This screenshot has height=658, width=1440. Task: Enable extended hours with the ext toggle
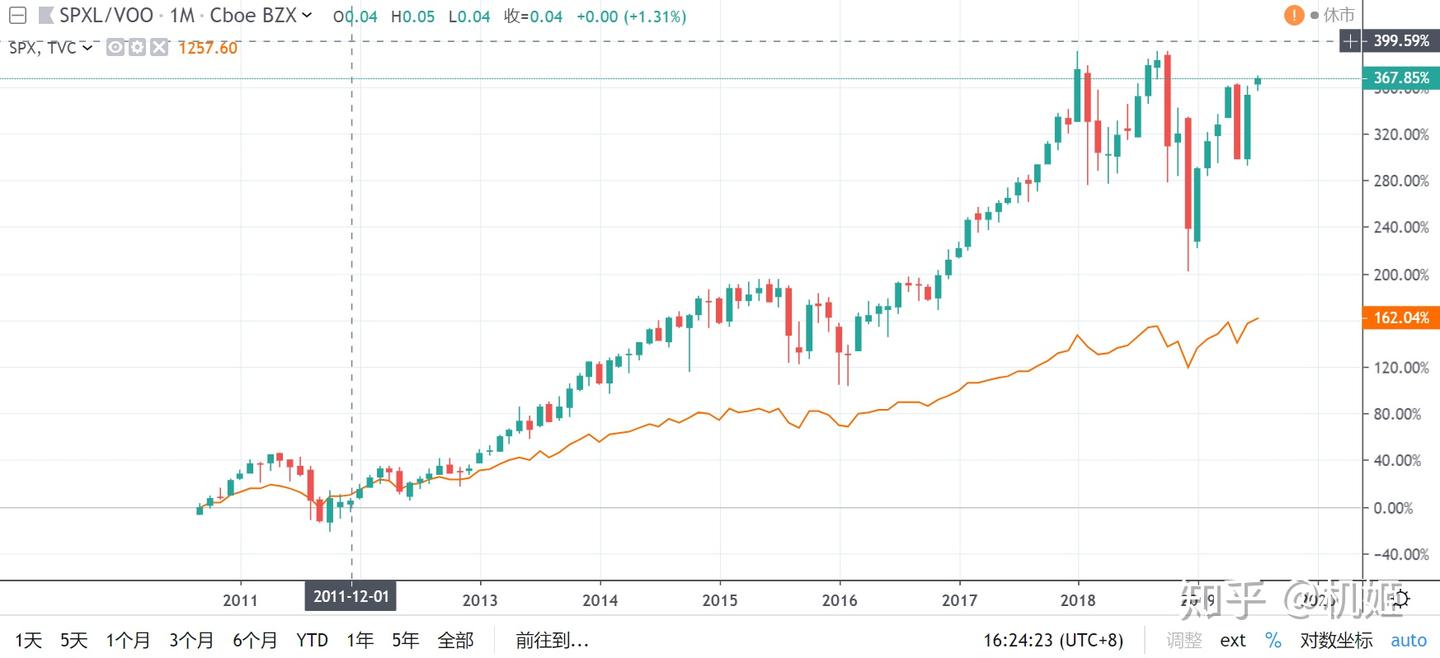(x=1233, y=640)
